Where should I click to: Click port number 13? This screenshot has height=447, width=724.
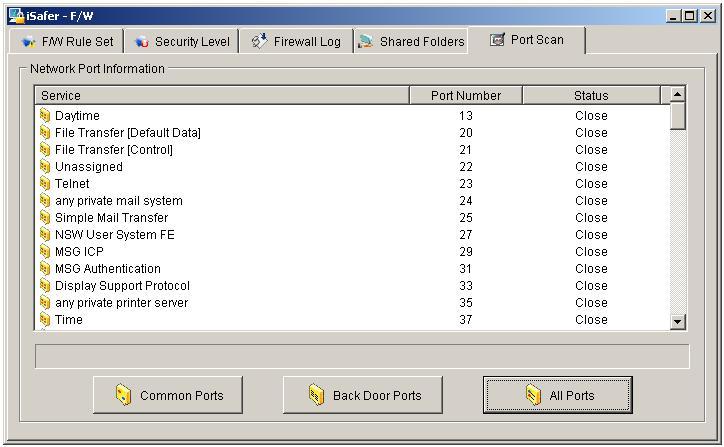point(466,115)
